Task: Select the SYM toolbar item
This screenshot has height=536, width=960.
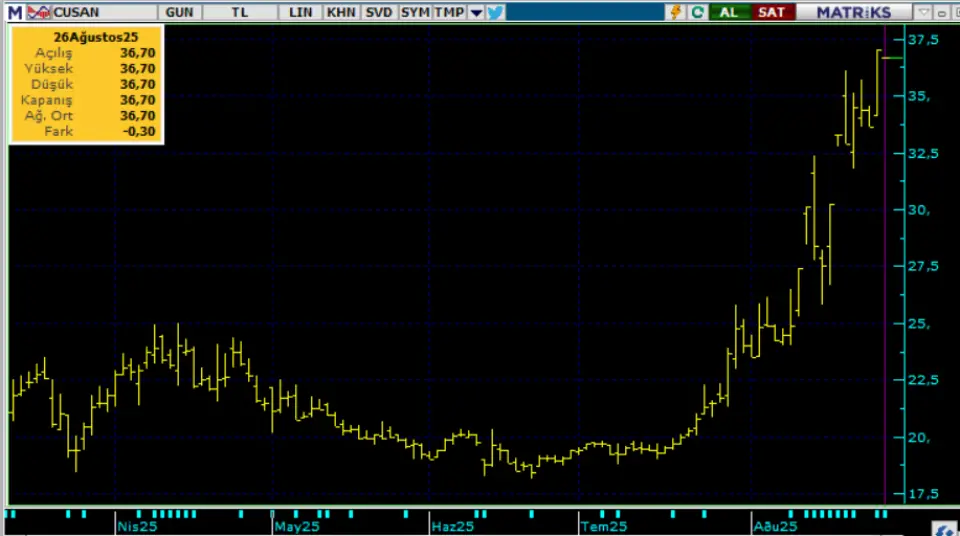Action: click(x=415, y=12)
